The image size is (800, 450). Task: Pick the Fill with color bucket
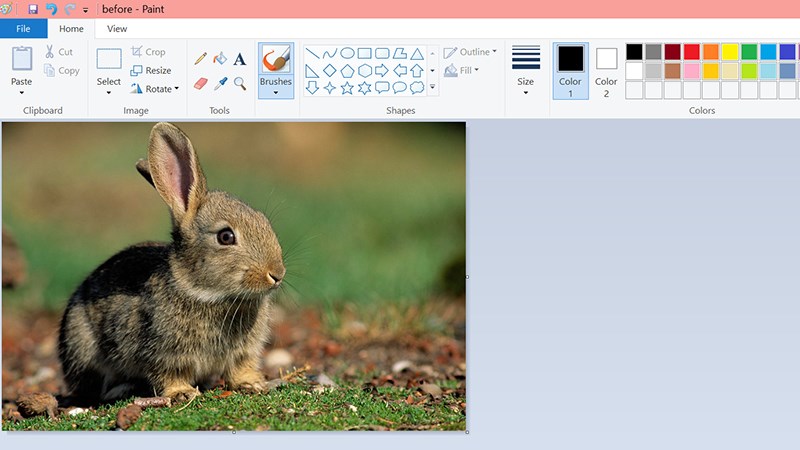click(x=220, y=59)
